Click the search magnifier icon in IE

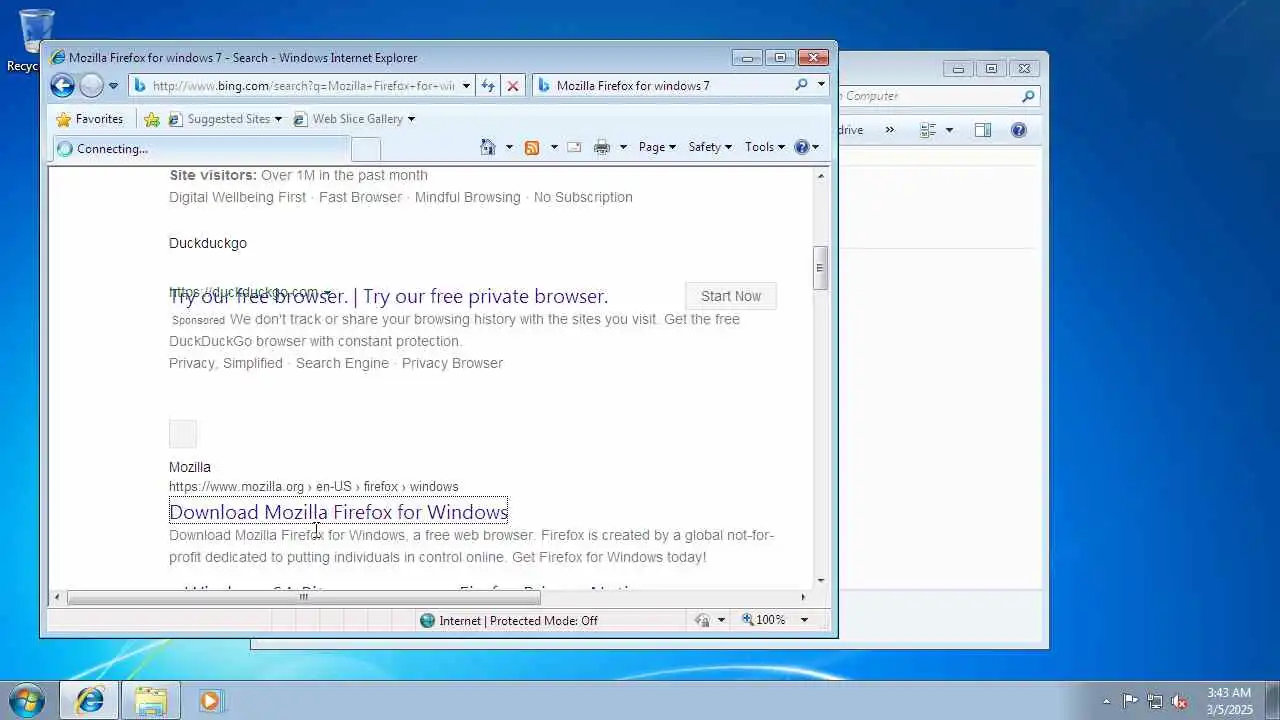click(801, 85)
